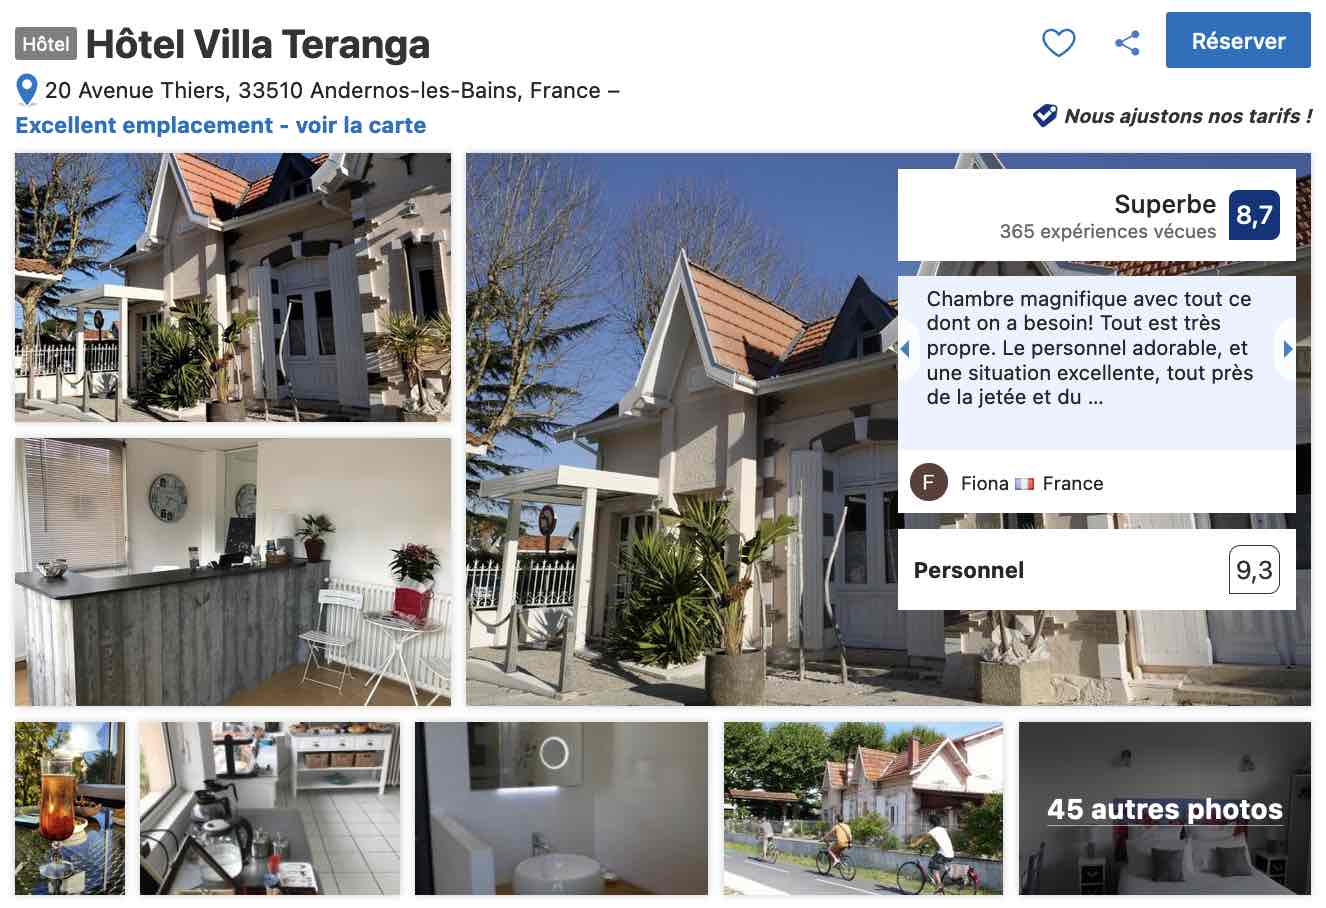
Task: Open top-left villa exterior photo
Action: [x=233, y=288]
